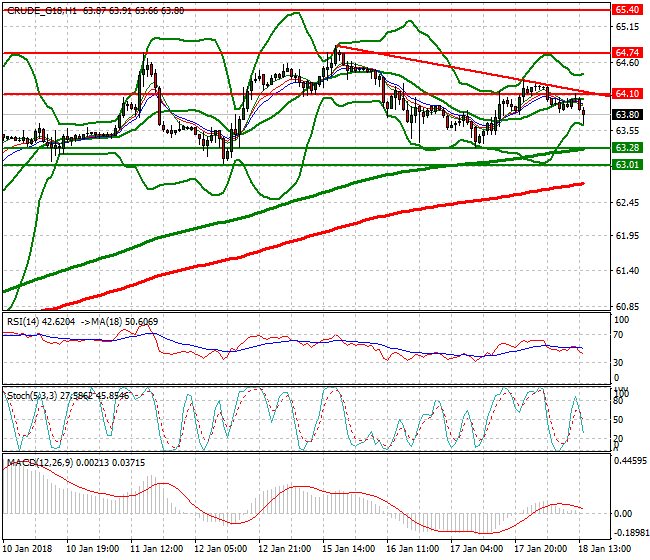Click the 64.74 red resistance price label
The image size is (650, 560).
pyautogui.click(x=627, y=53)
